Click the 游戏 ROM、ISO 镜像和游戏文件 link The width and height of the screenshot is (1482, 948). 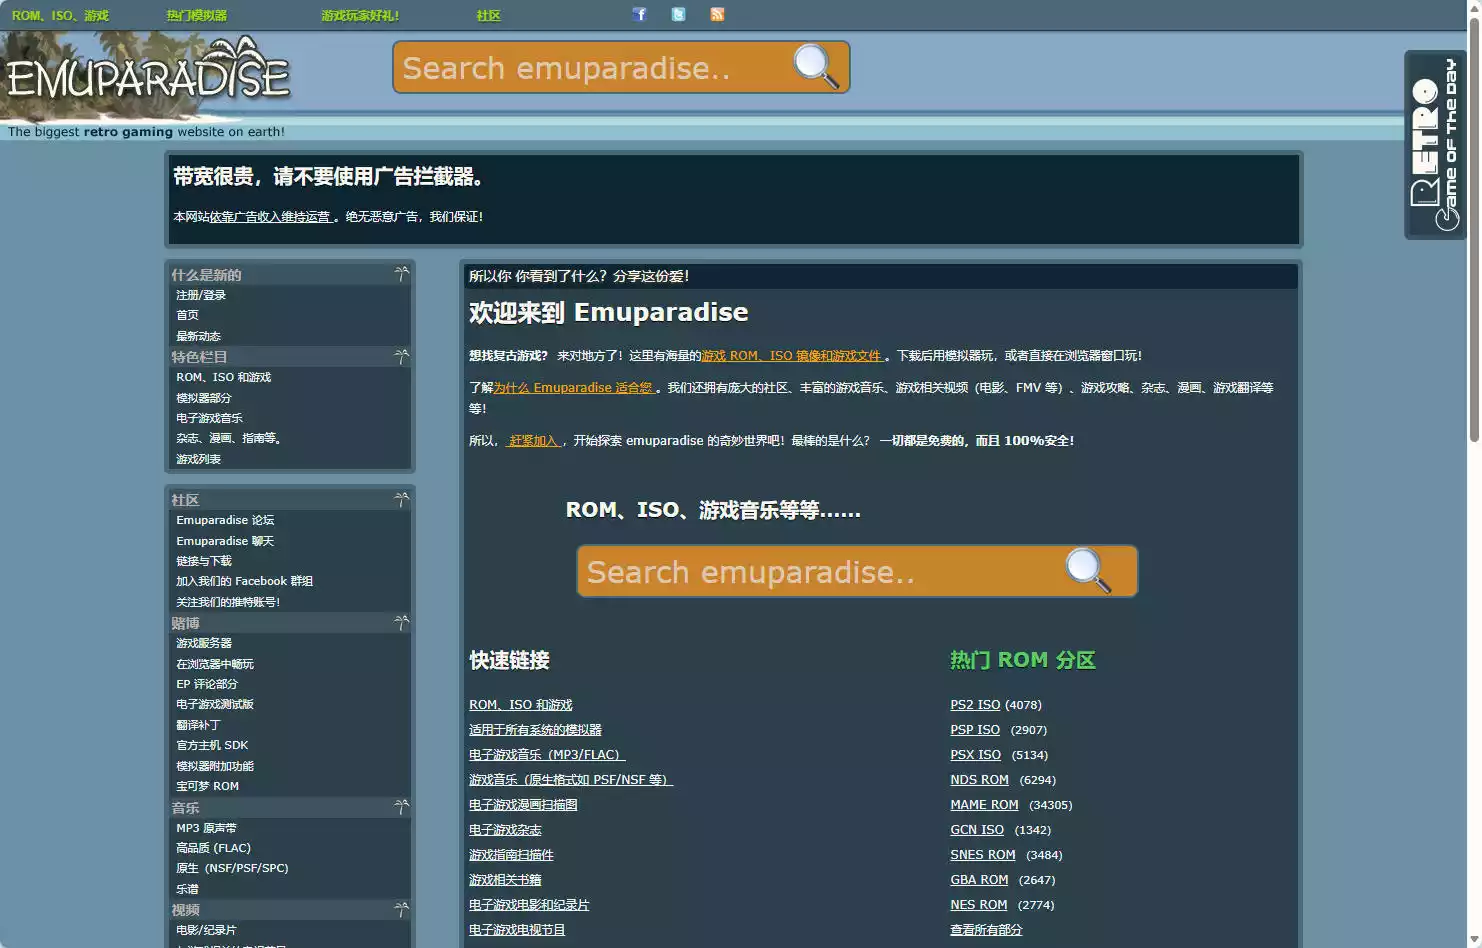point(793,355)
